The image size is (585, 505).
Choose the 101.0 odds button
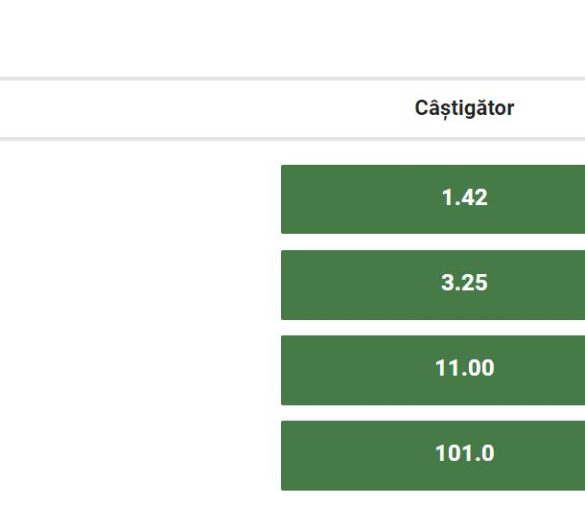[x=433, y=455]
